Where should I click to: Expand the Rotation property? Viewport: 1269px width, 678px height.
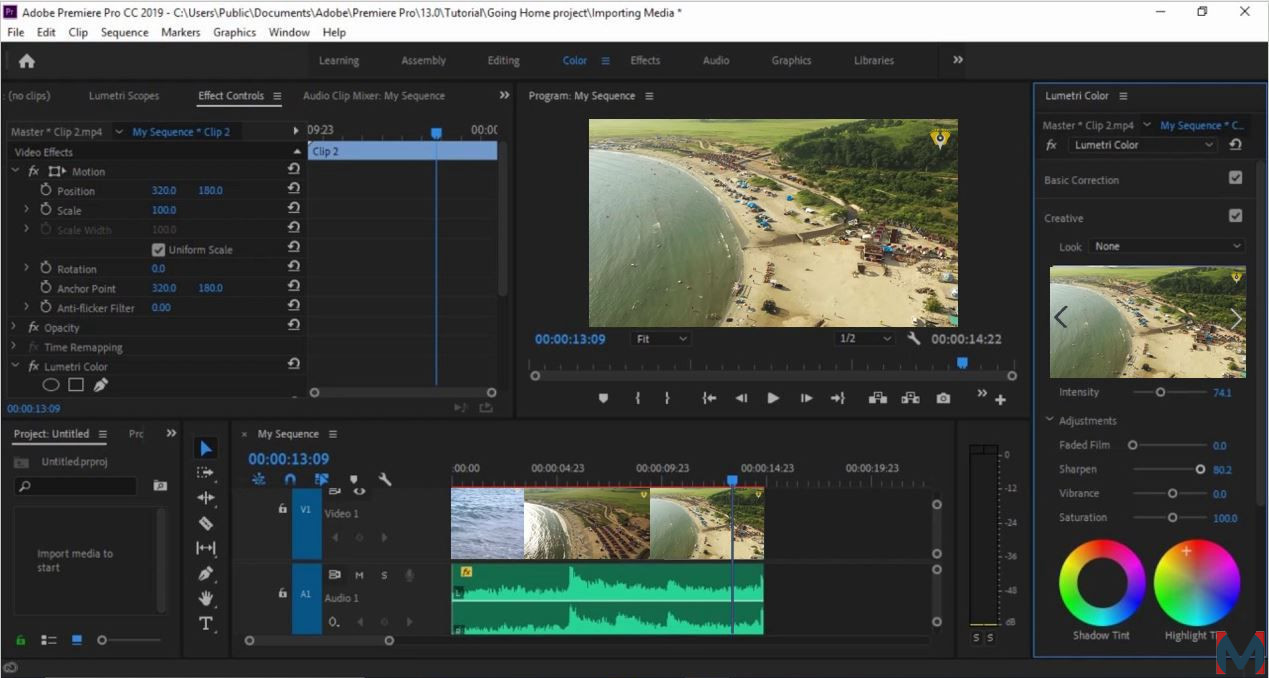[x=26, y=268]
